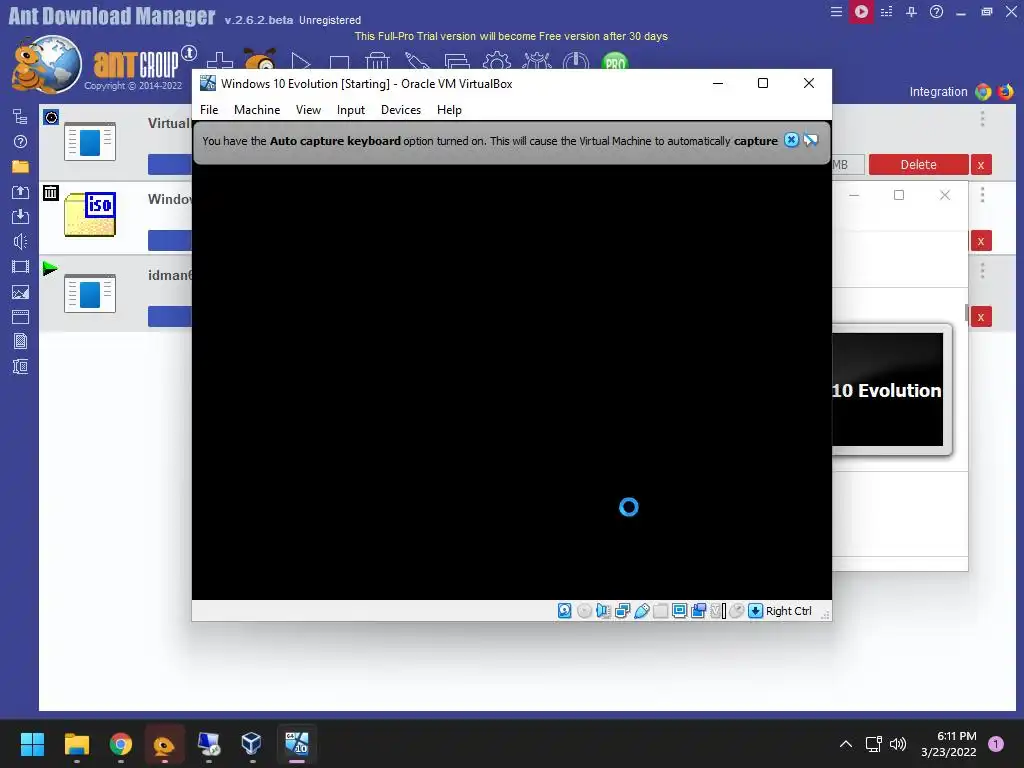Click the display icon in VM status bar
This screenshot has width=1024, height=768.
coord(679,611)
